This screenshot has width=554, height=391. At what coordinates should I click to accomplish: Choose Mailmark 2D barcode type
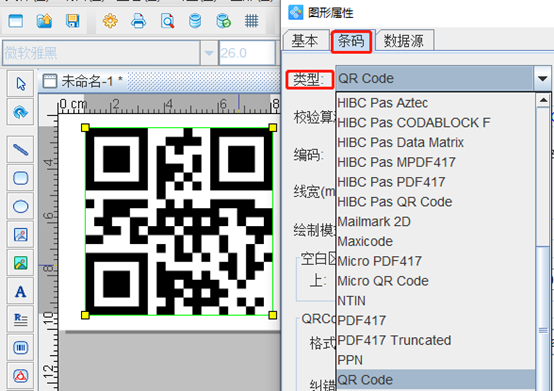[435, 221]
